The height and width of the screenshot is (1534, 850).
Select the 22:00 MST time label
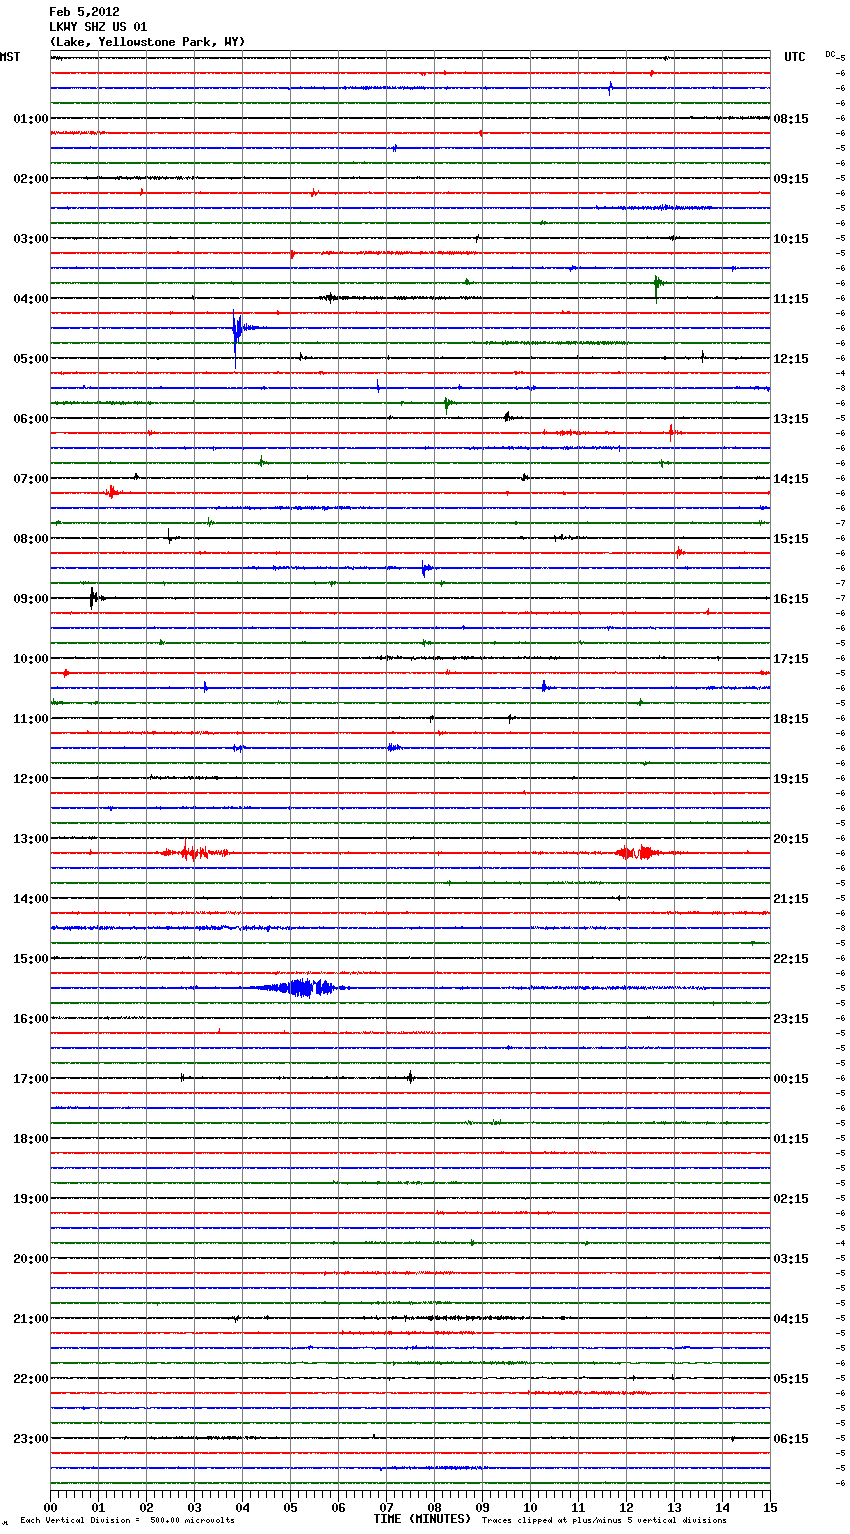point(30,1379)
